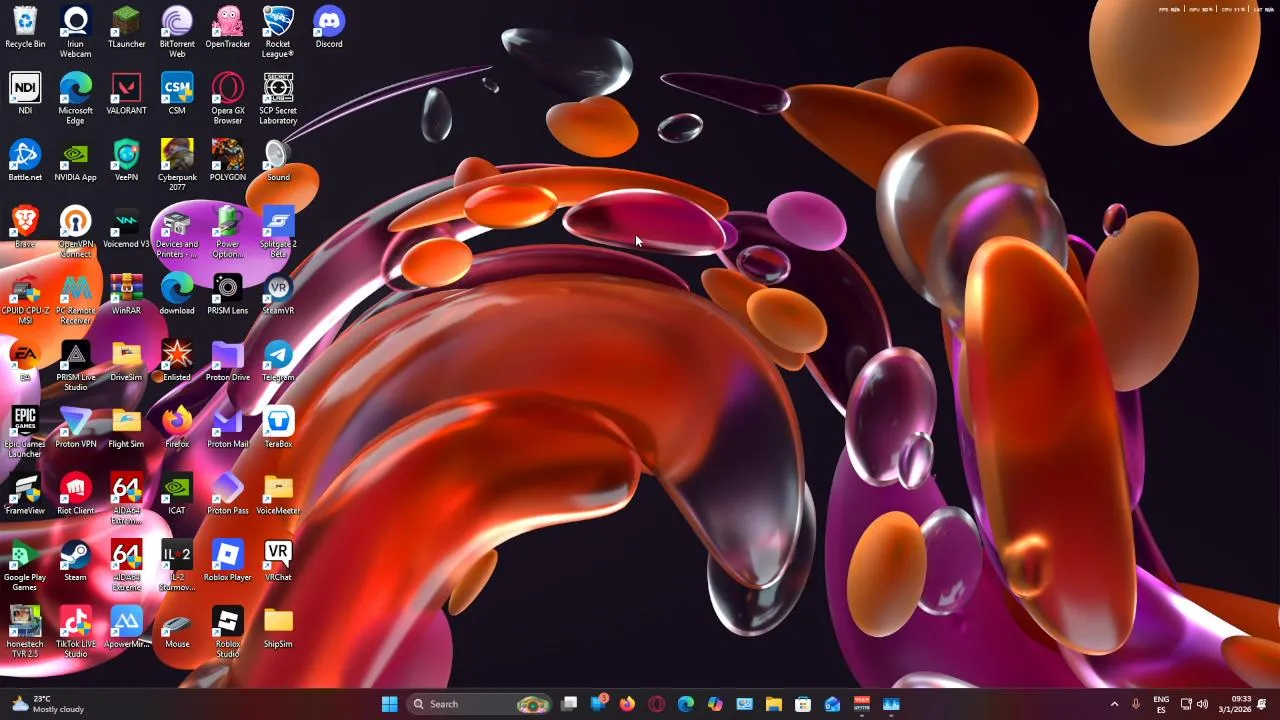Select the NDI desktop icon
The image size is (1280, 720).
coord(25,94)
